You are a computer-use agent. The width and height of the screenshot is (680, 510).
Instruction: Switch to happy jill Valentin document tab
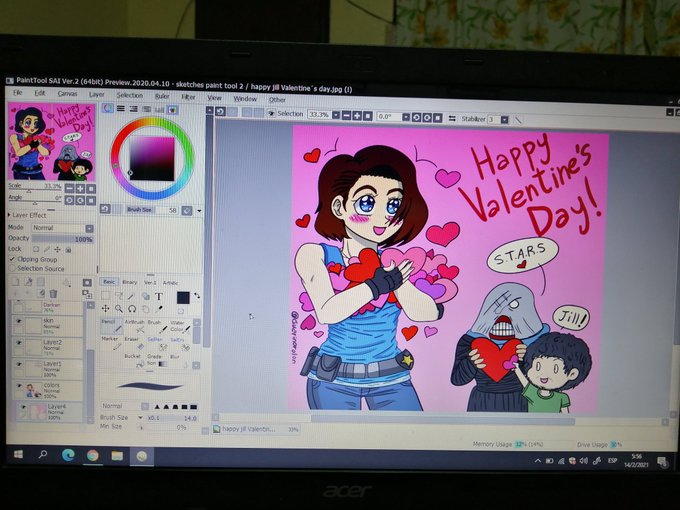point(256,429)
